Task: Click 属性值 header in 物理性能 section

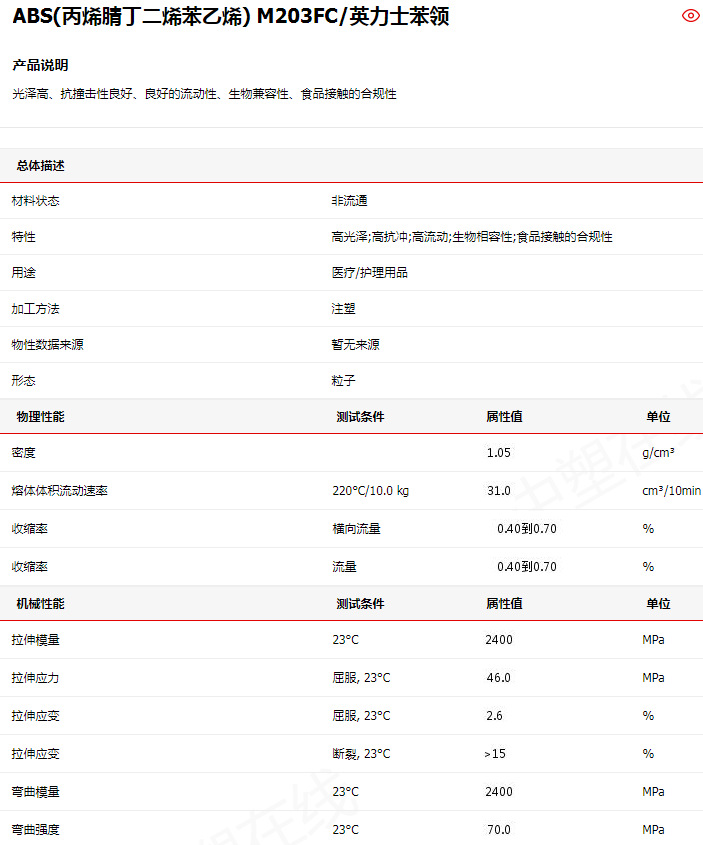Action: pos(504,417)
